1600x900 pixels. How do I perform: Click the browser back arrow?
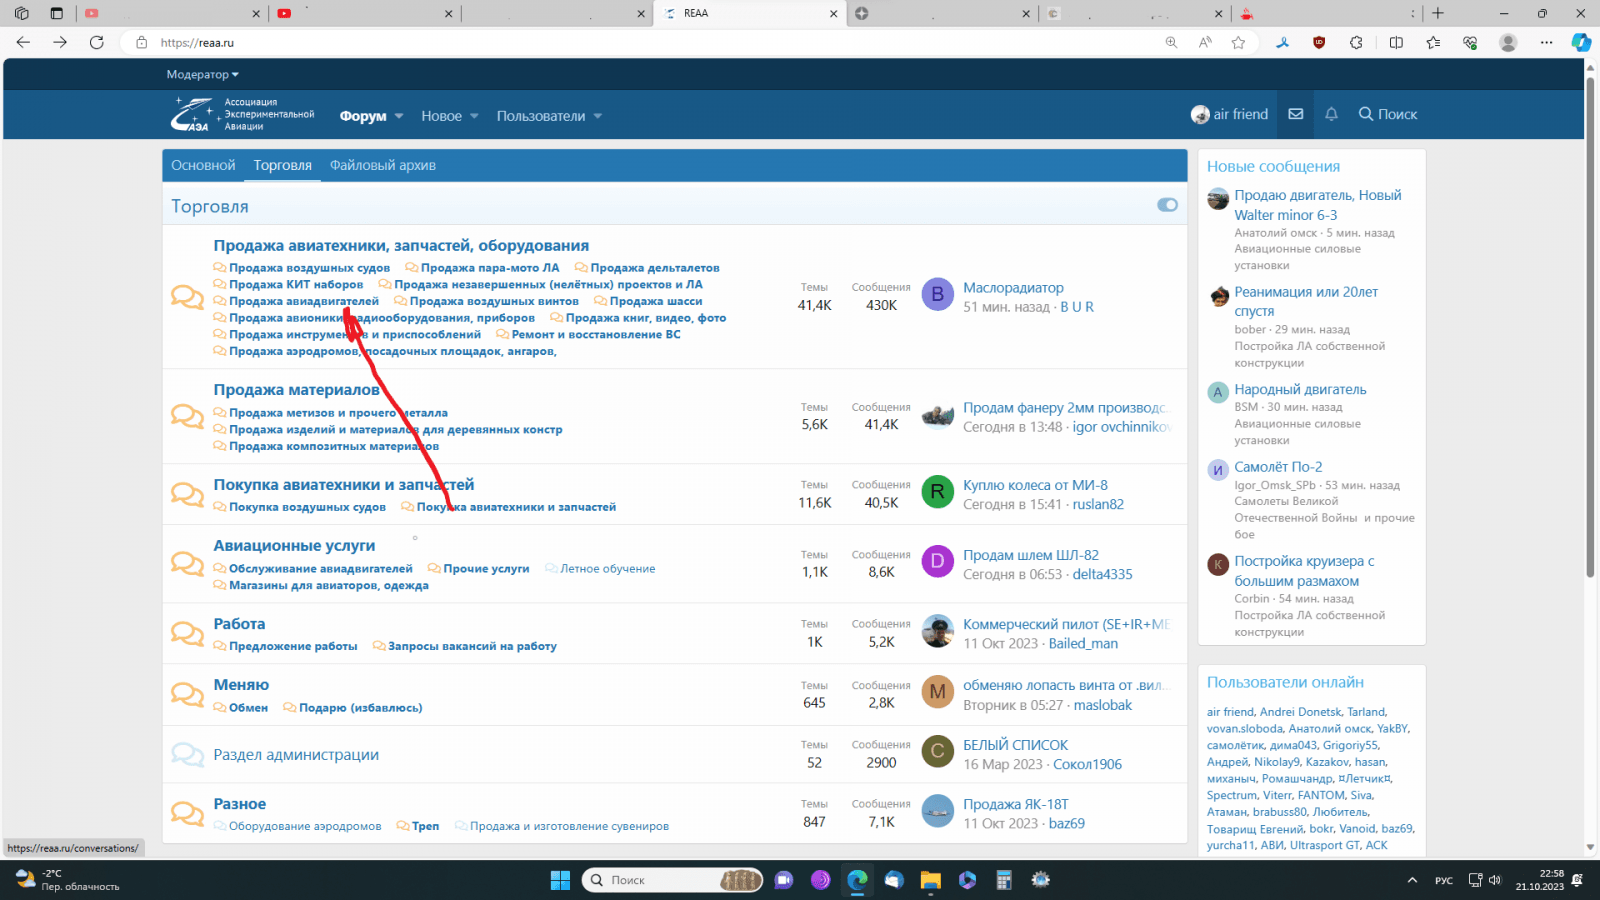pyautogui.click(x=23, y=42)
